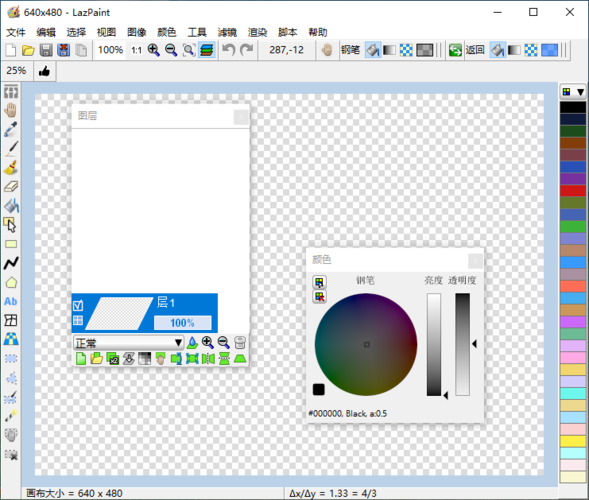Screen dimensions: 589x500
Task: Toggle the layers window toolbar button
Action: pos(207,50)
